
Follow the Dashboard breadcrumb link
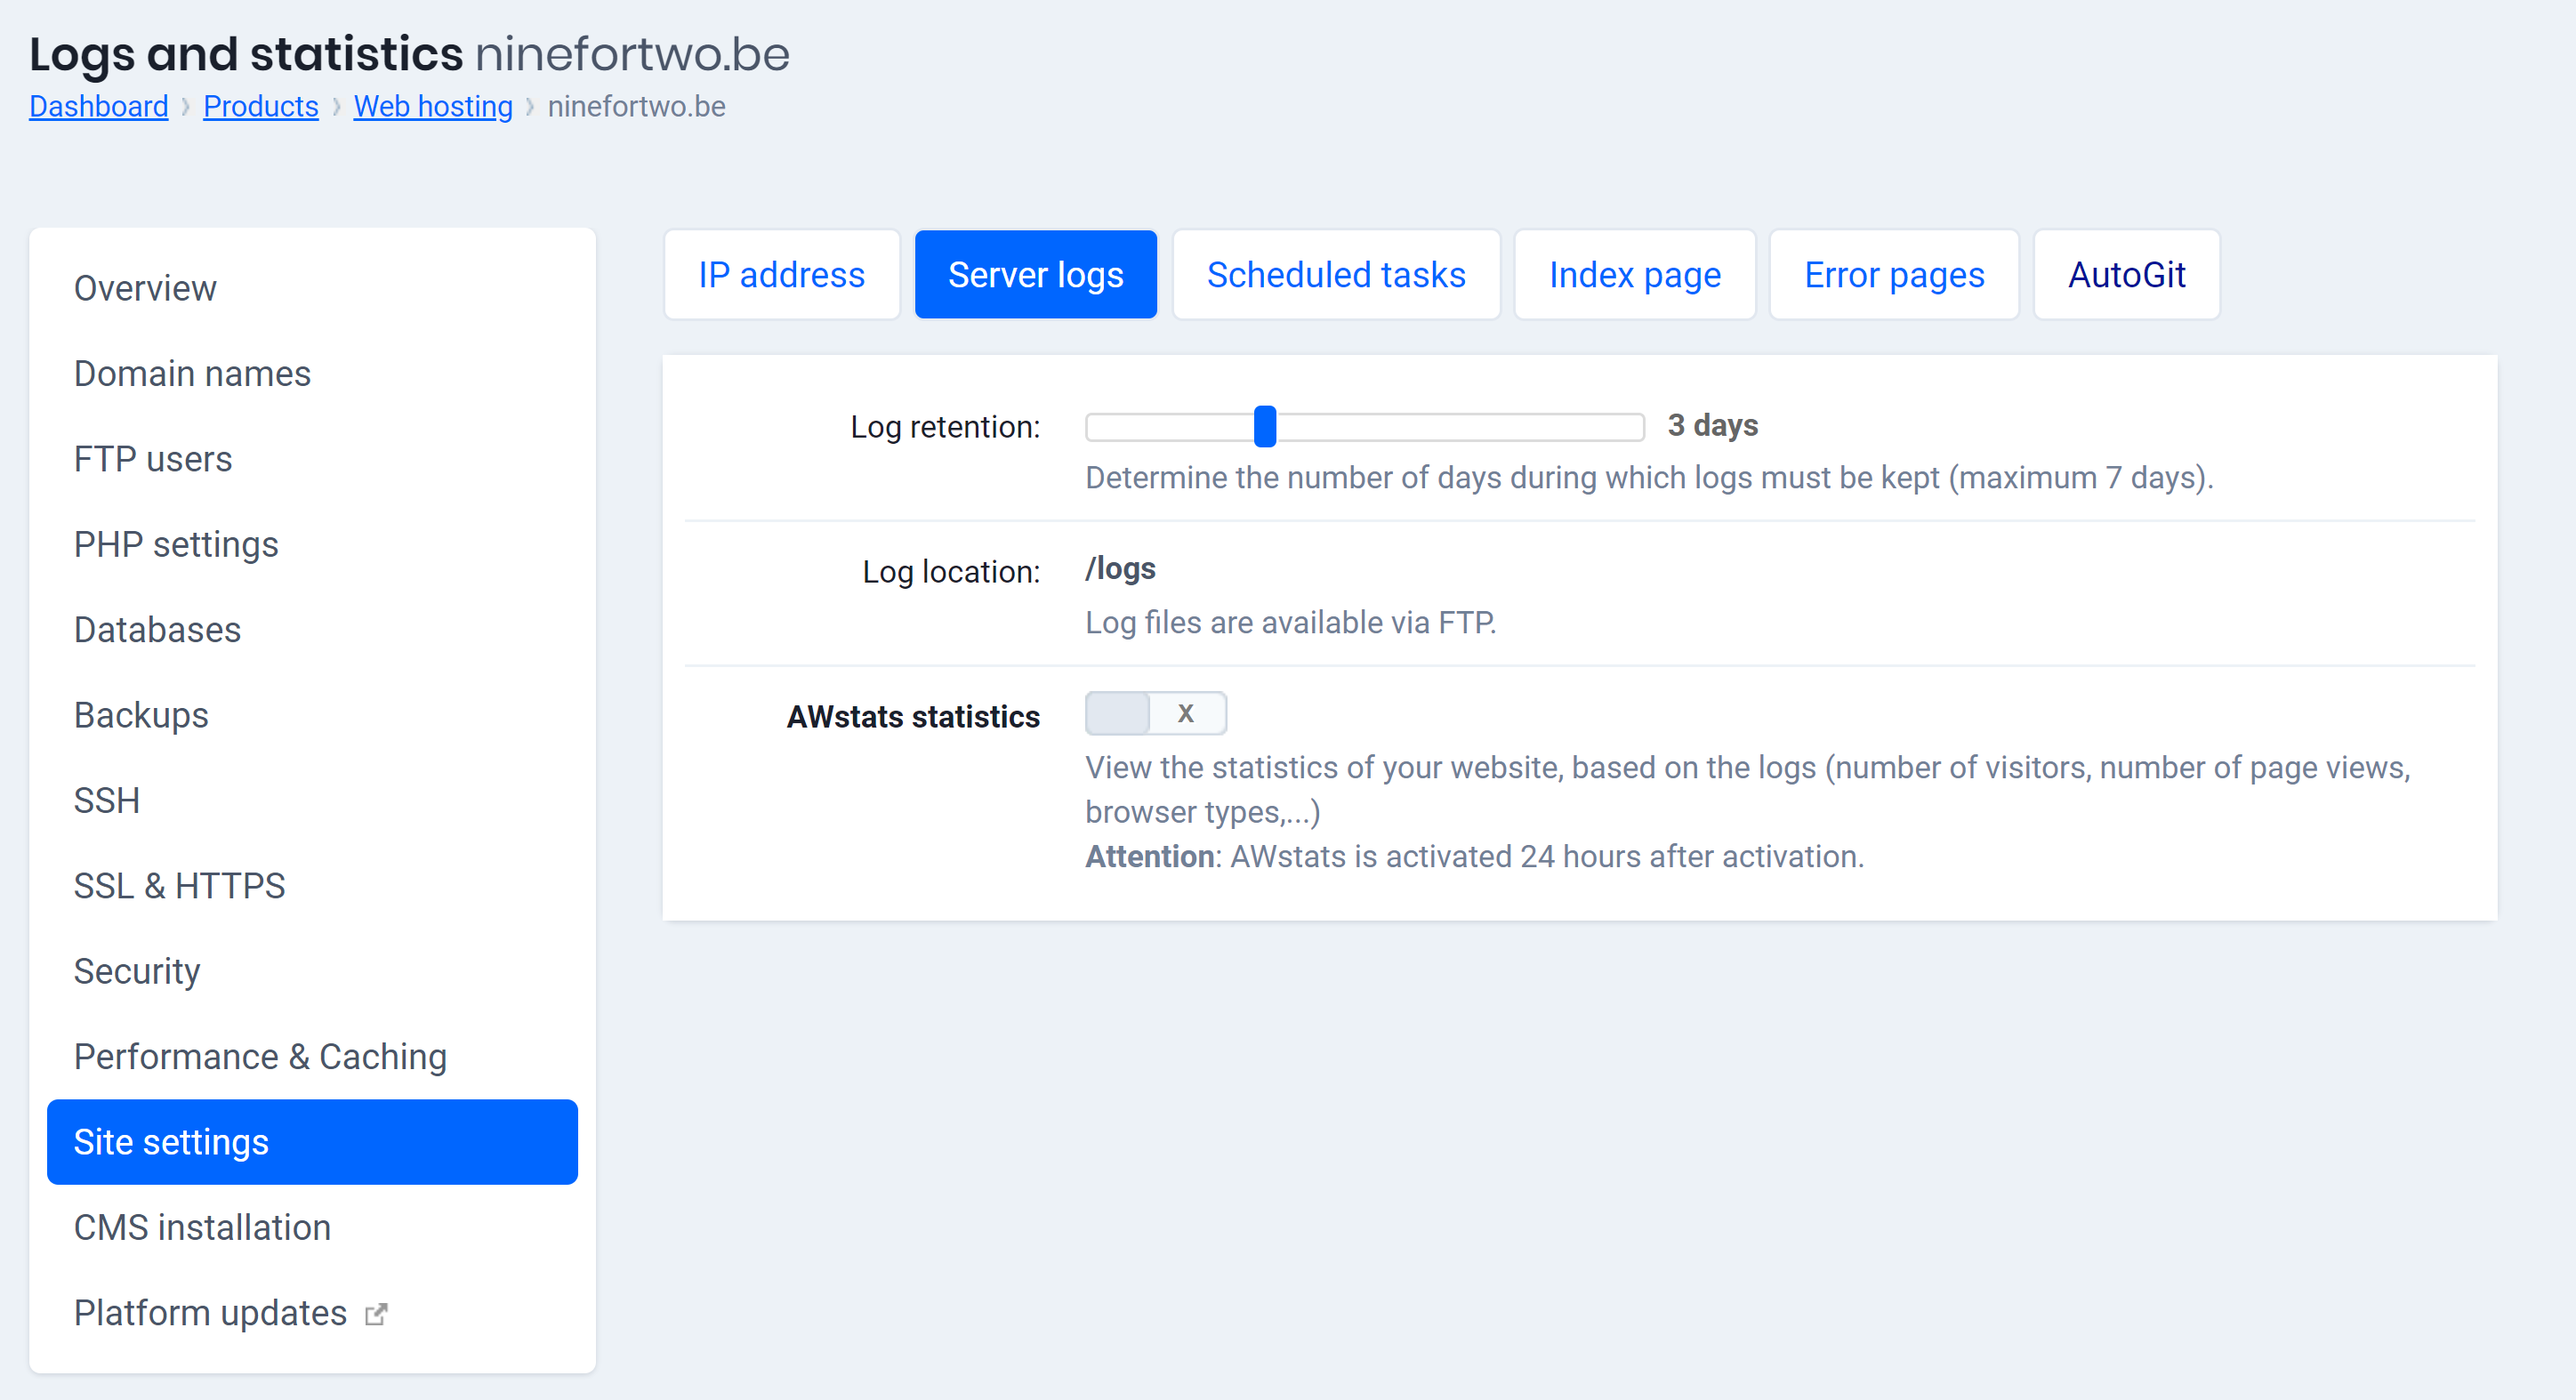click(x=99, y=106)
